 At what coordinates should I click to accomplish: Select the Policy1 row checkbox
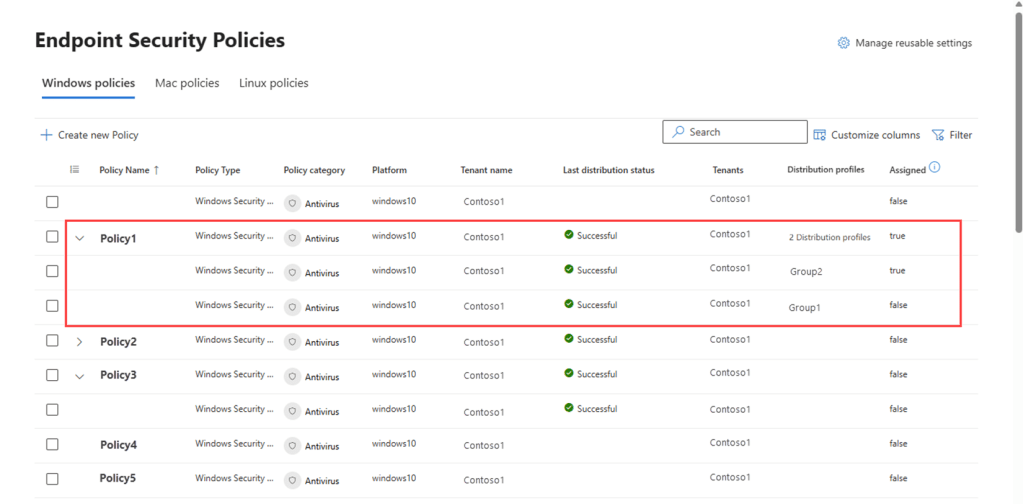52,237
